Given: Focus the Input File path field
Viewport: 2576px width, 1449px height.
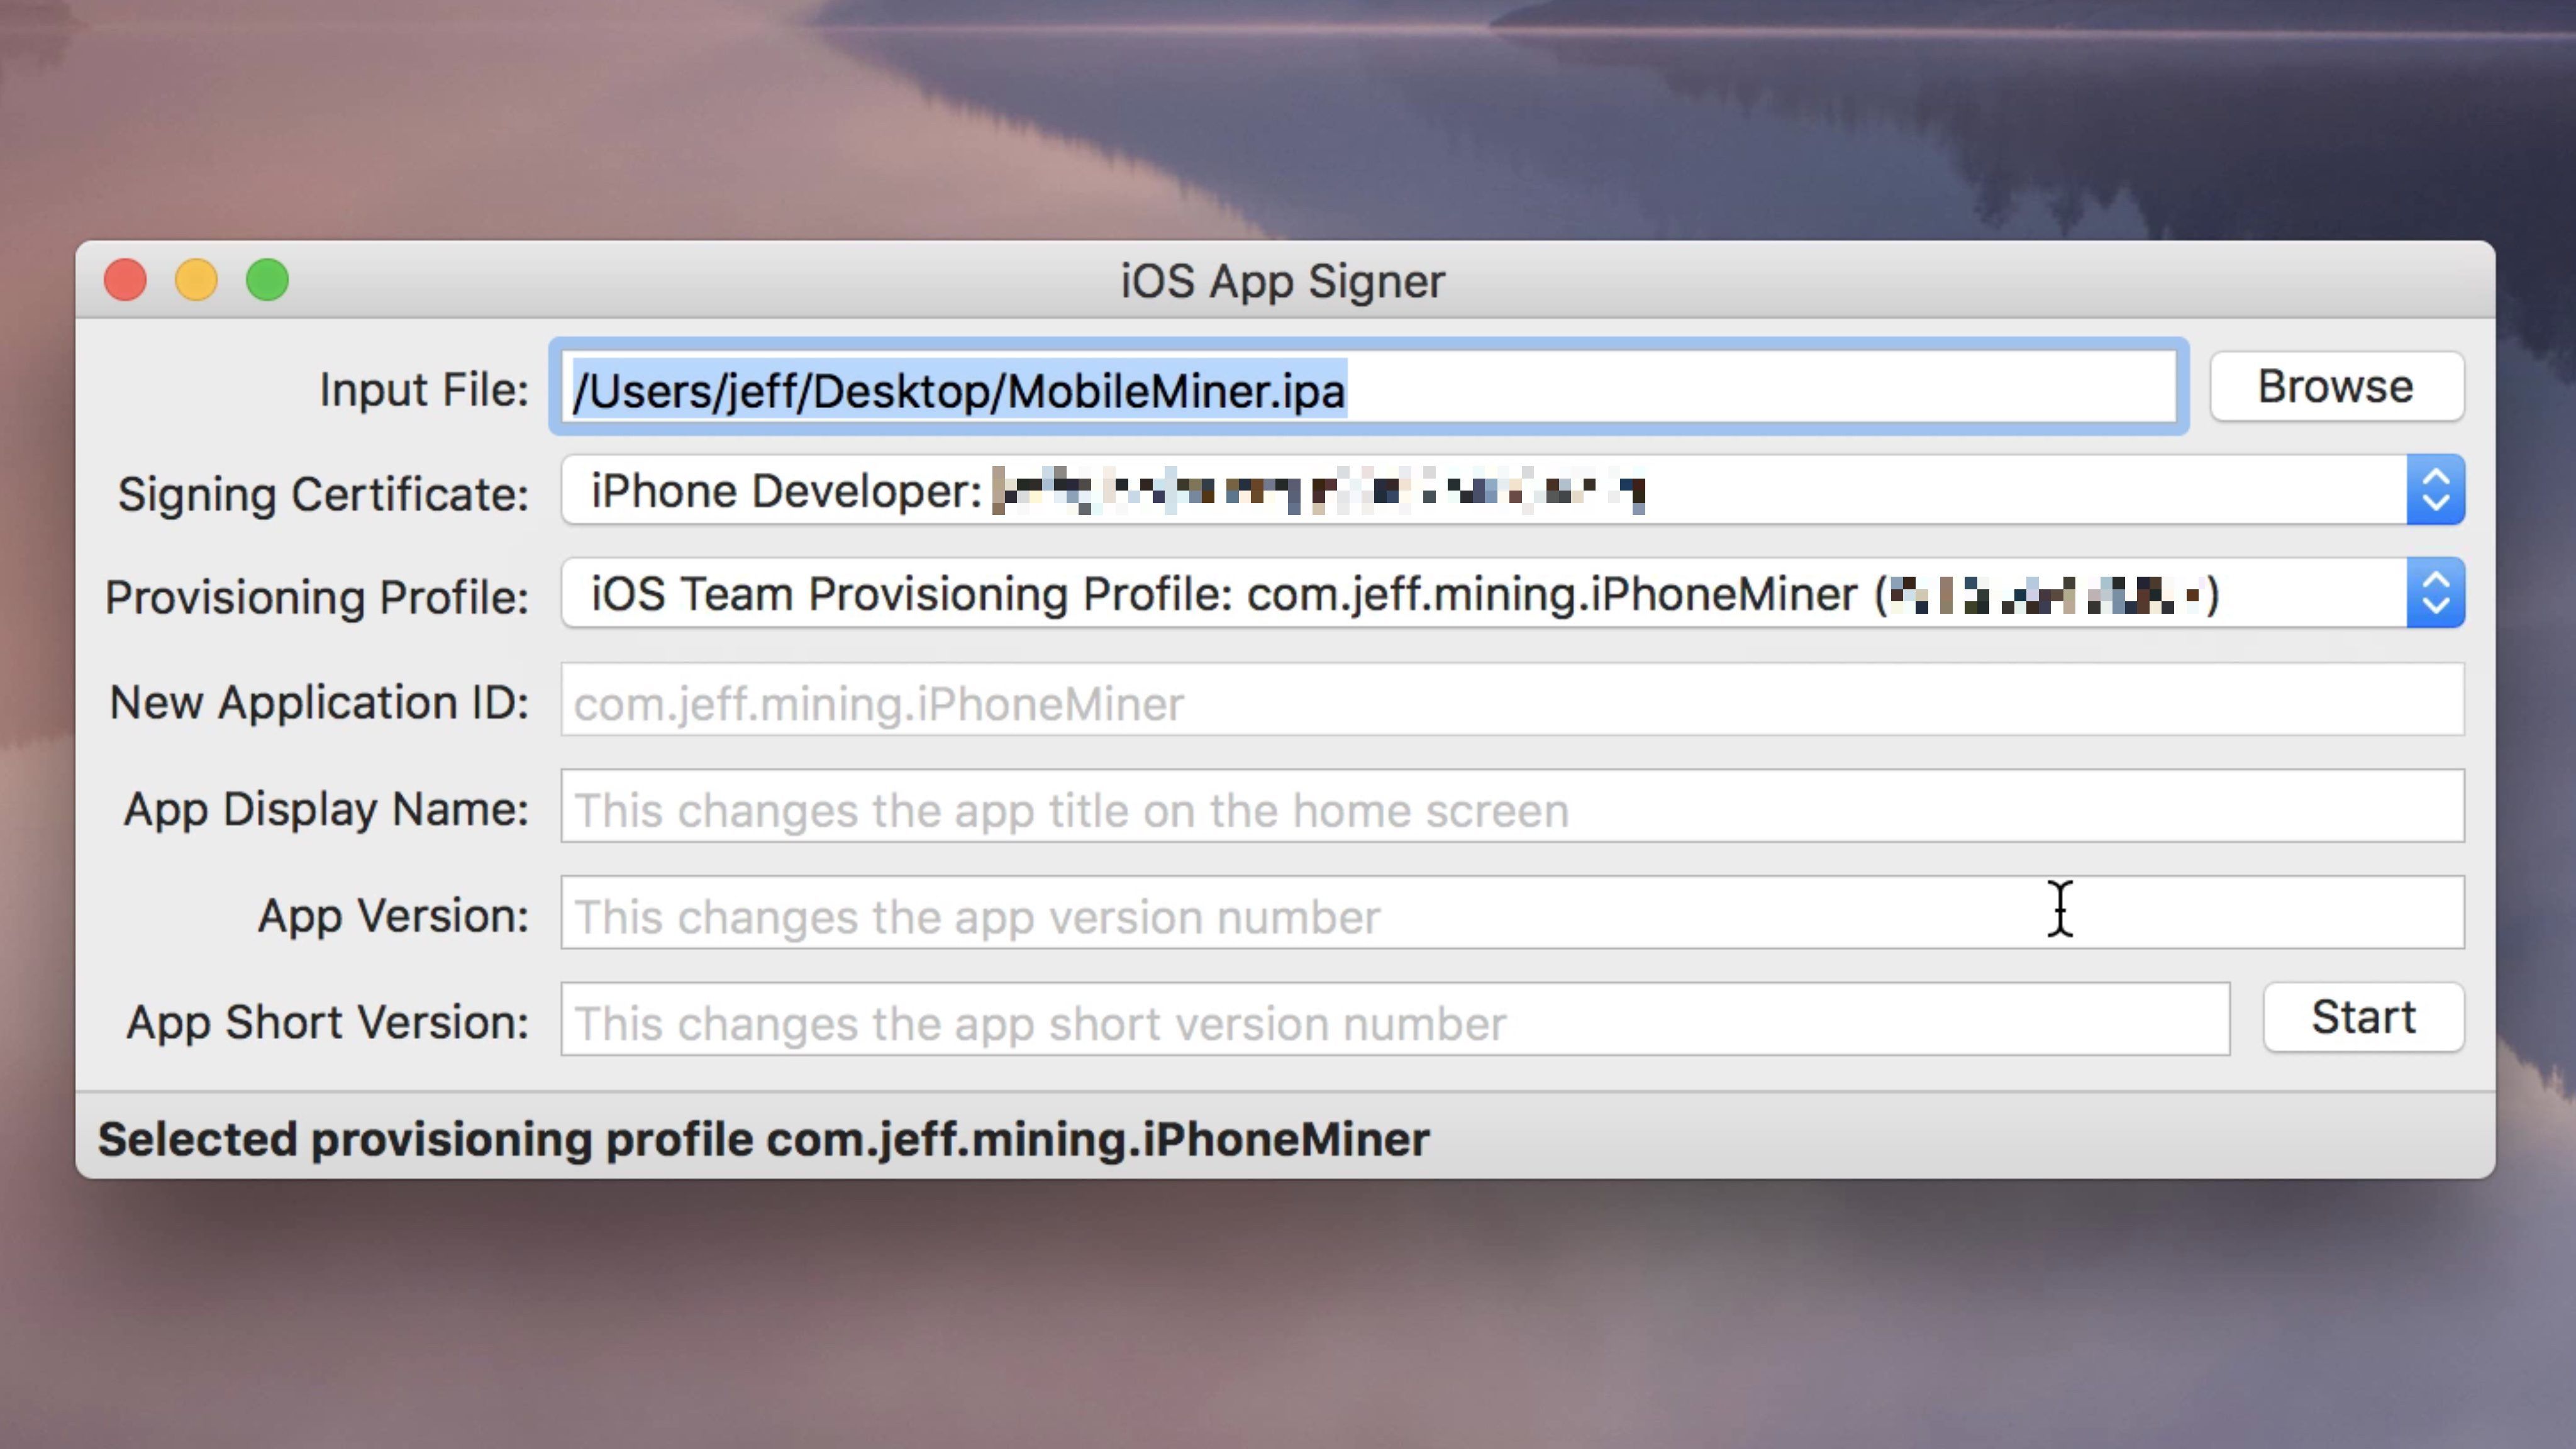Looking at the screenshot, I should tap(1368, 387).
